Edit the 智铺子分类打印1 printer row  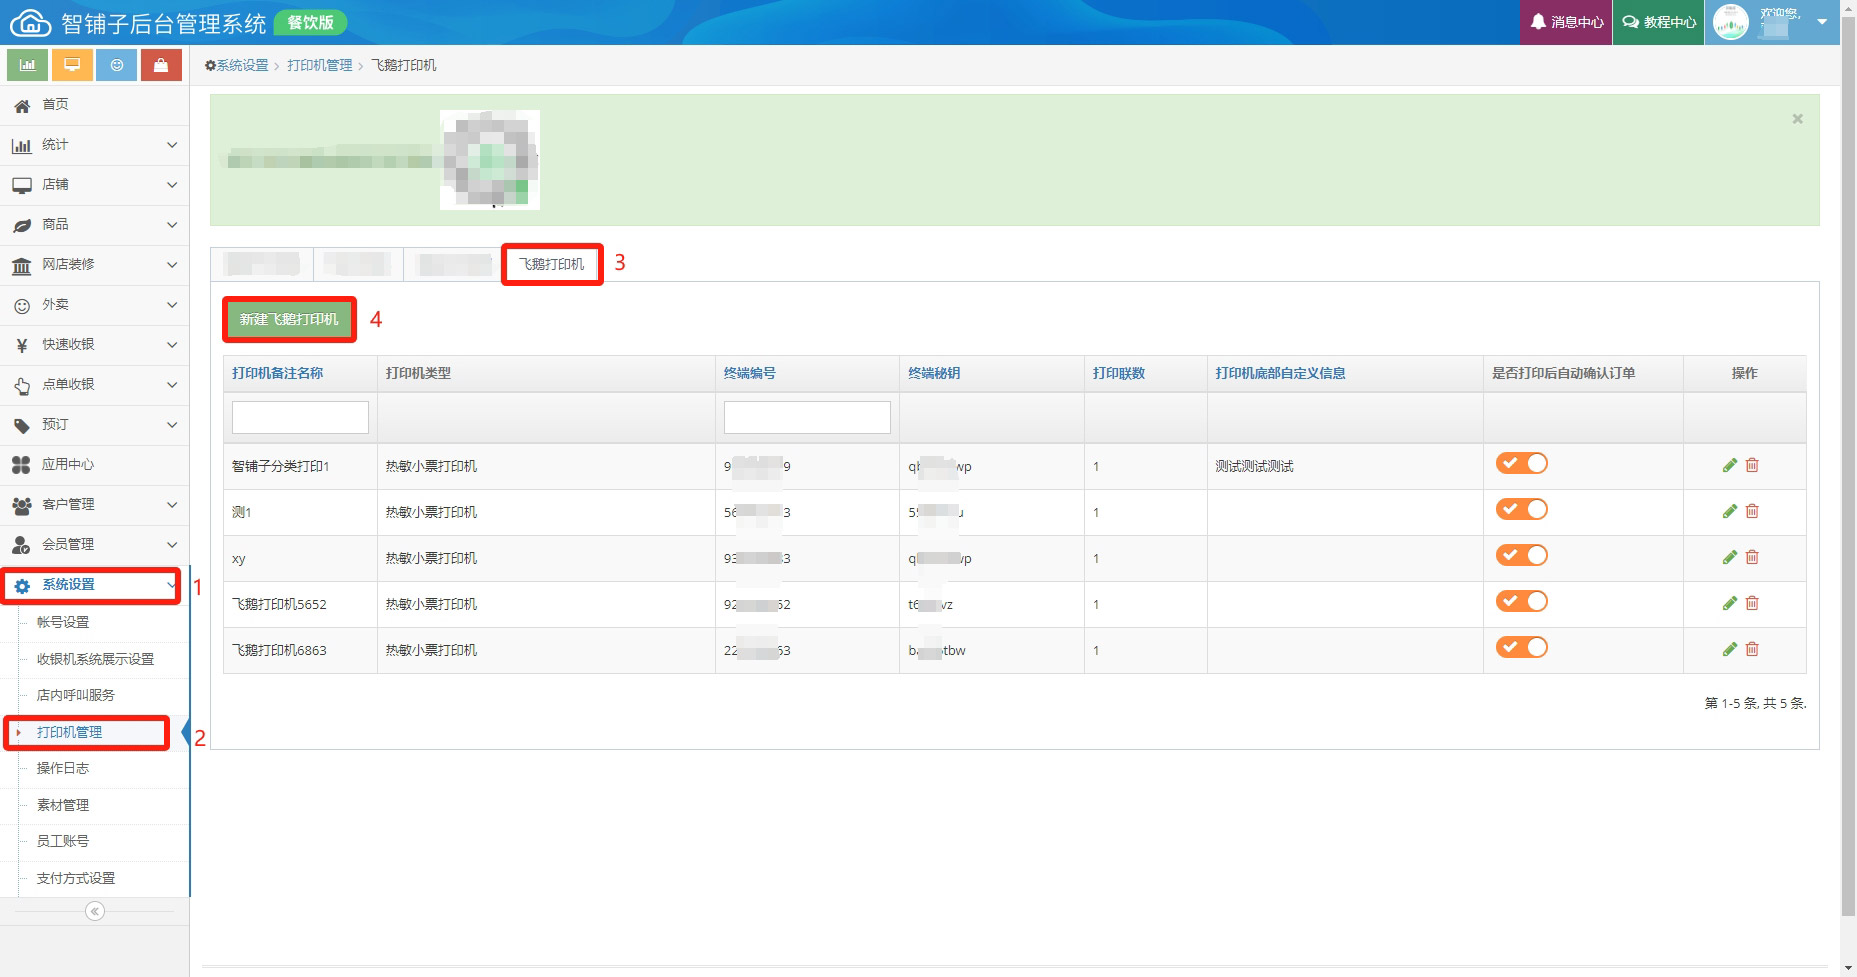coord(1729,465)
